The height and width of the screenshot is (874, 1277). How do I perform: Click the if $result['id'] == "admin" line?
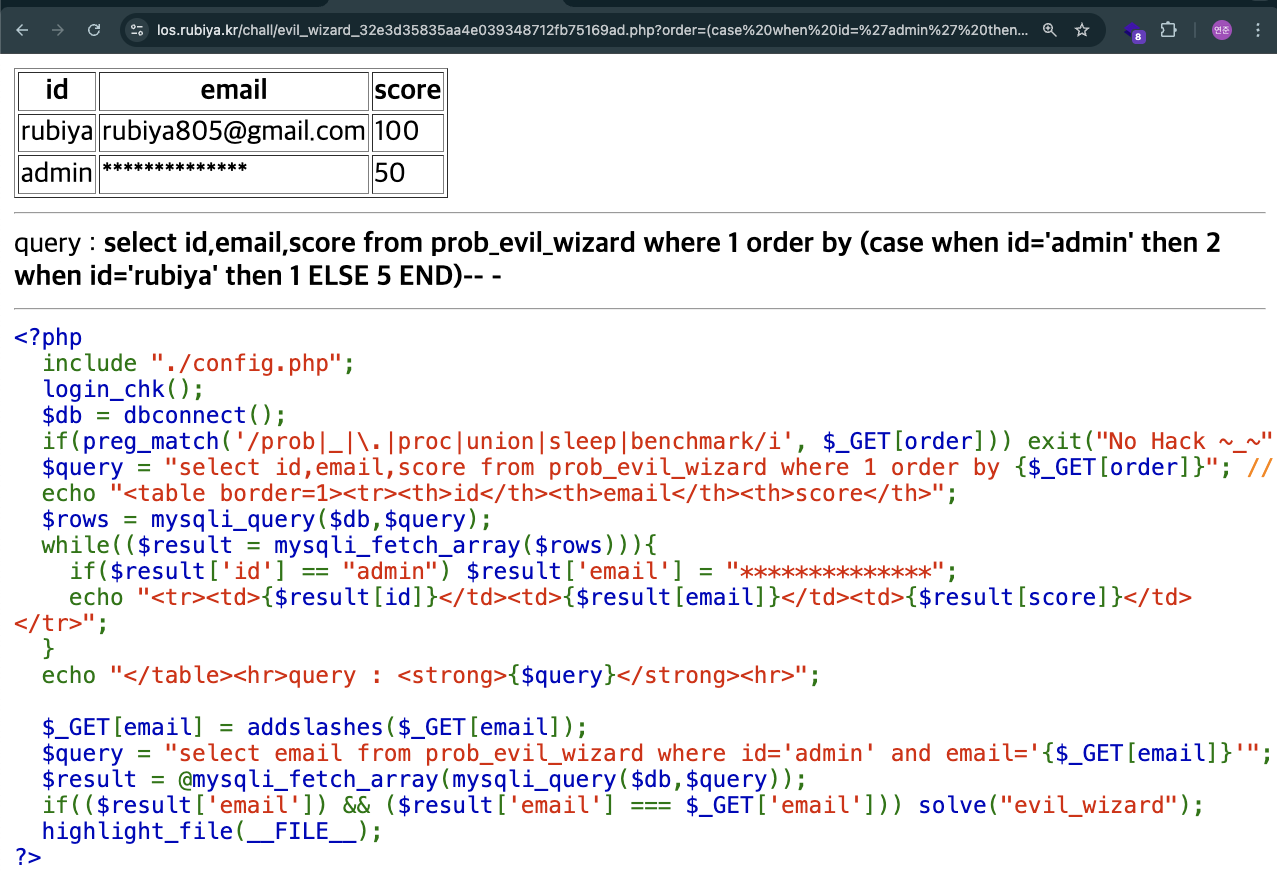(513, 572)
